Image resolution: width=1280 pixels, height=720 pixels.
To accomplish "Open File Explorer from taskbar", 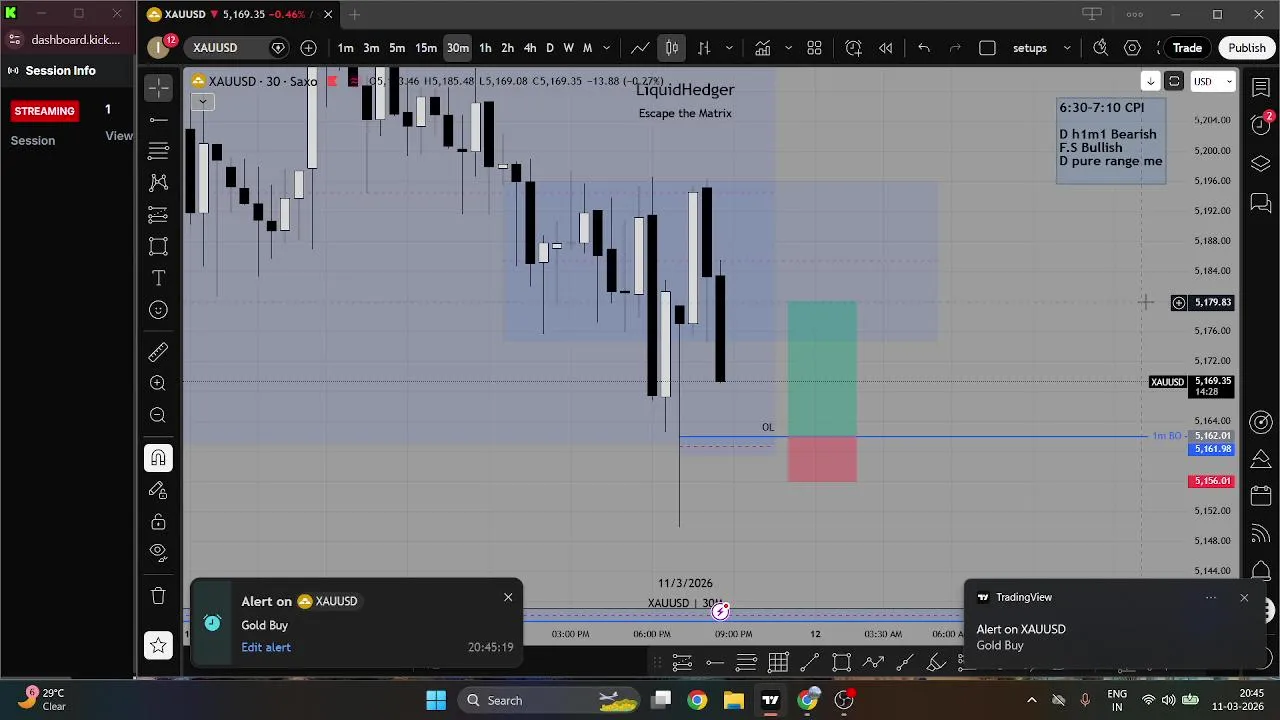I will (x=734, y=700).
